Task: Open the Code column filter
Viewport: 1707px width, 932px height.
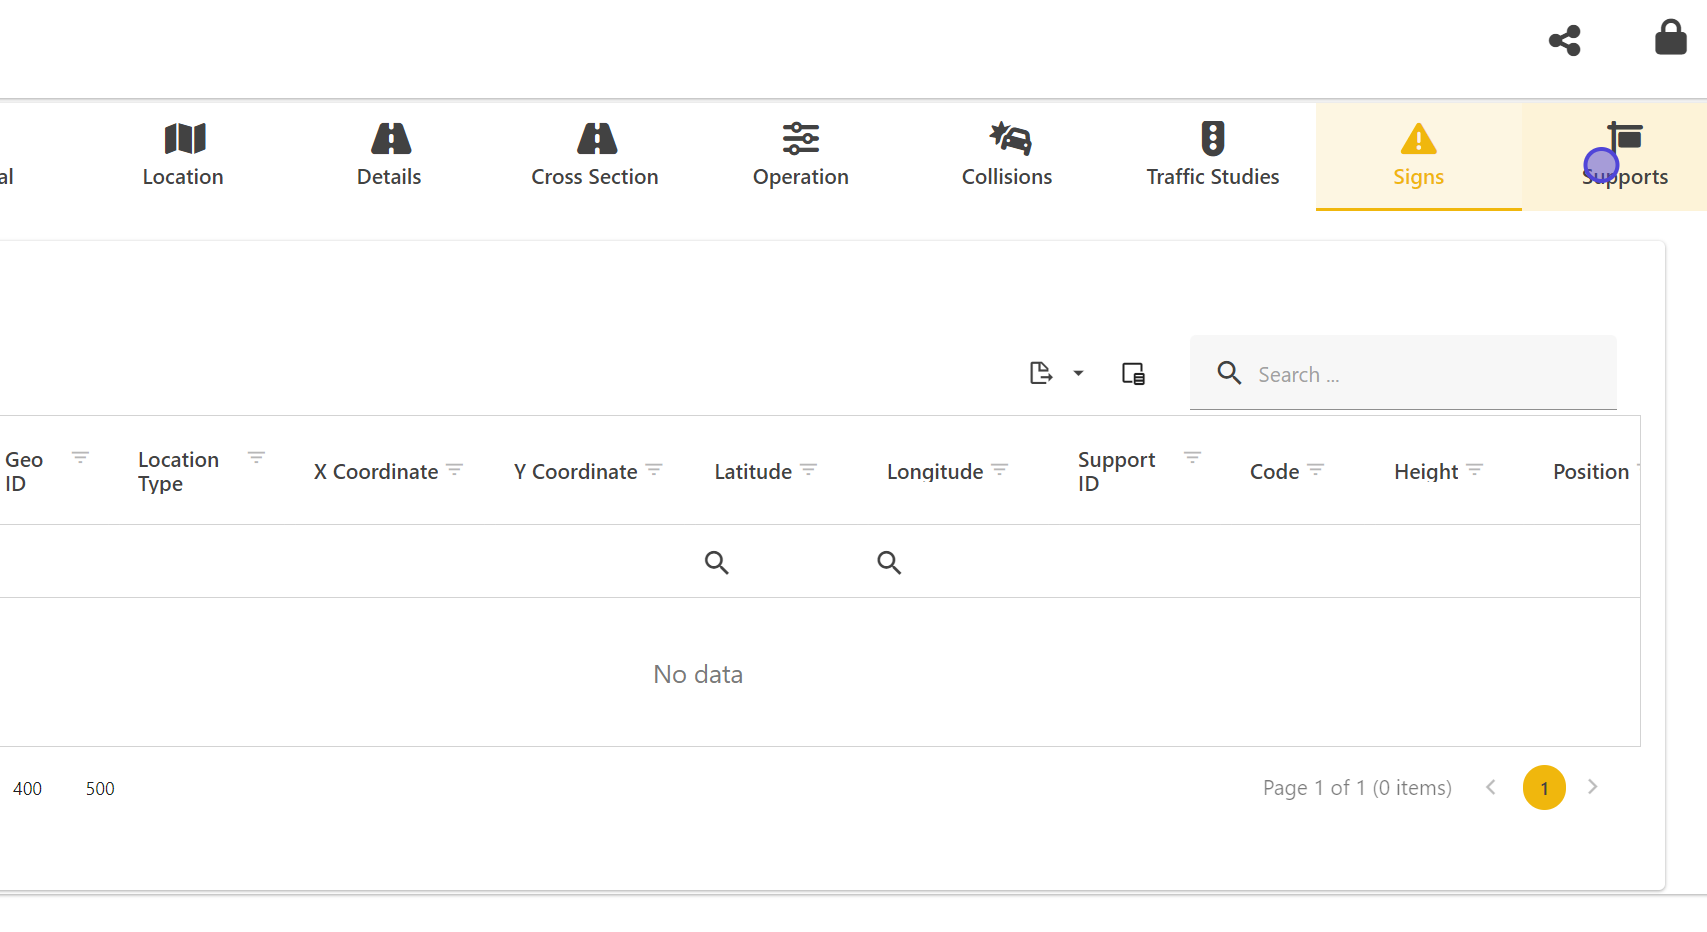Action: (1316, 469)
